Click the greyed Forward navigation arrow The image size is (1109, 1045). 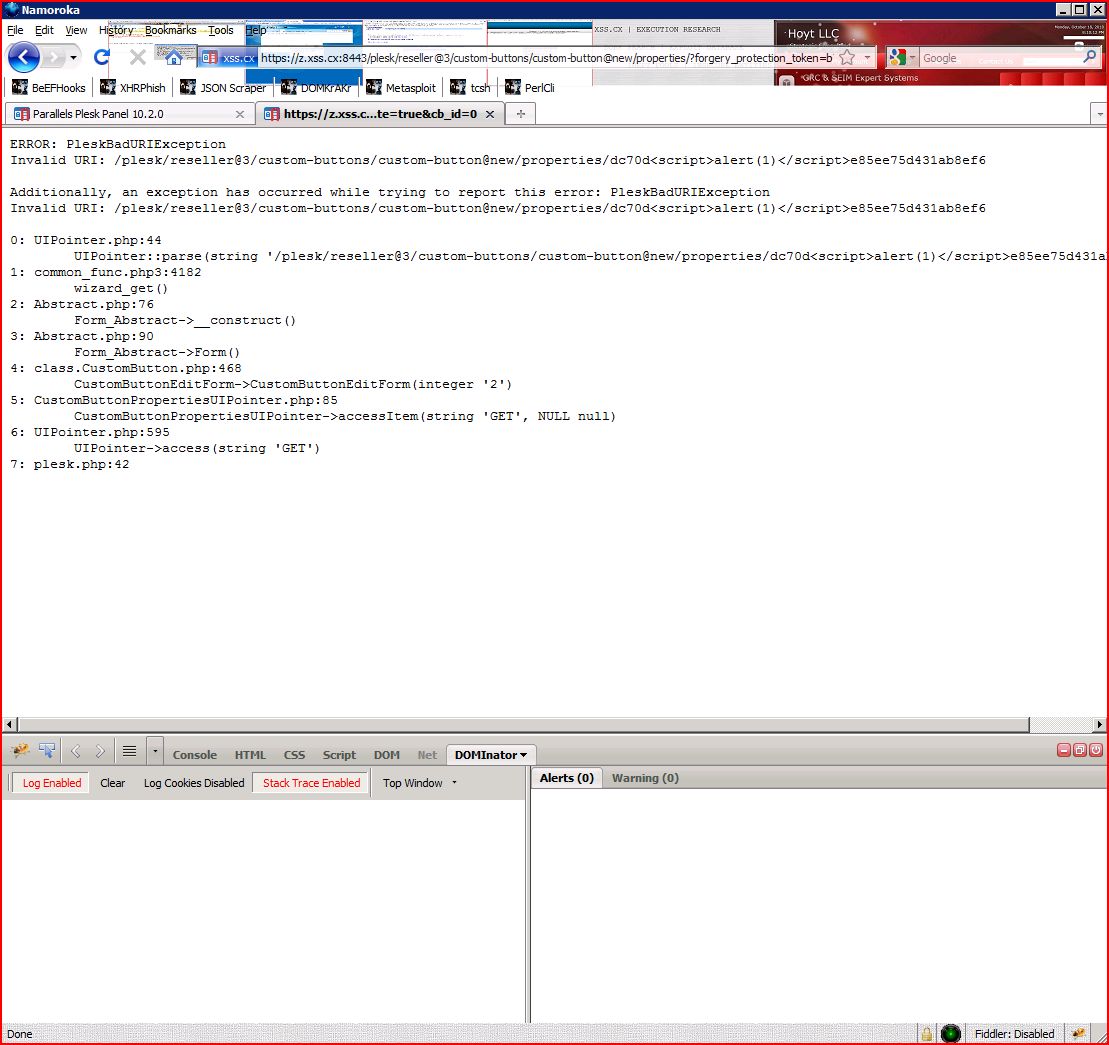[x=54, y=57]
